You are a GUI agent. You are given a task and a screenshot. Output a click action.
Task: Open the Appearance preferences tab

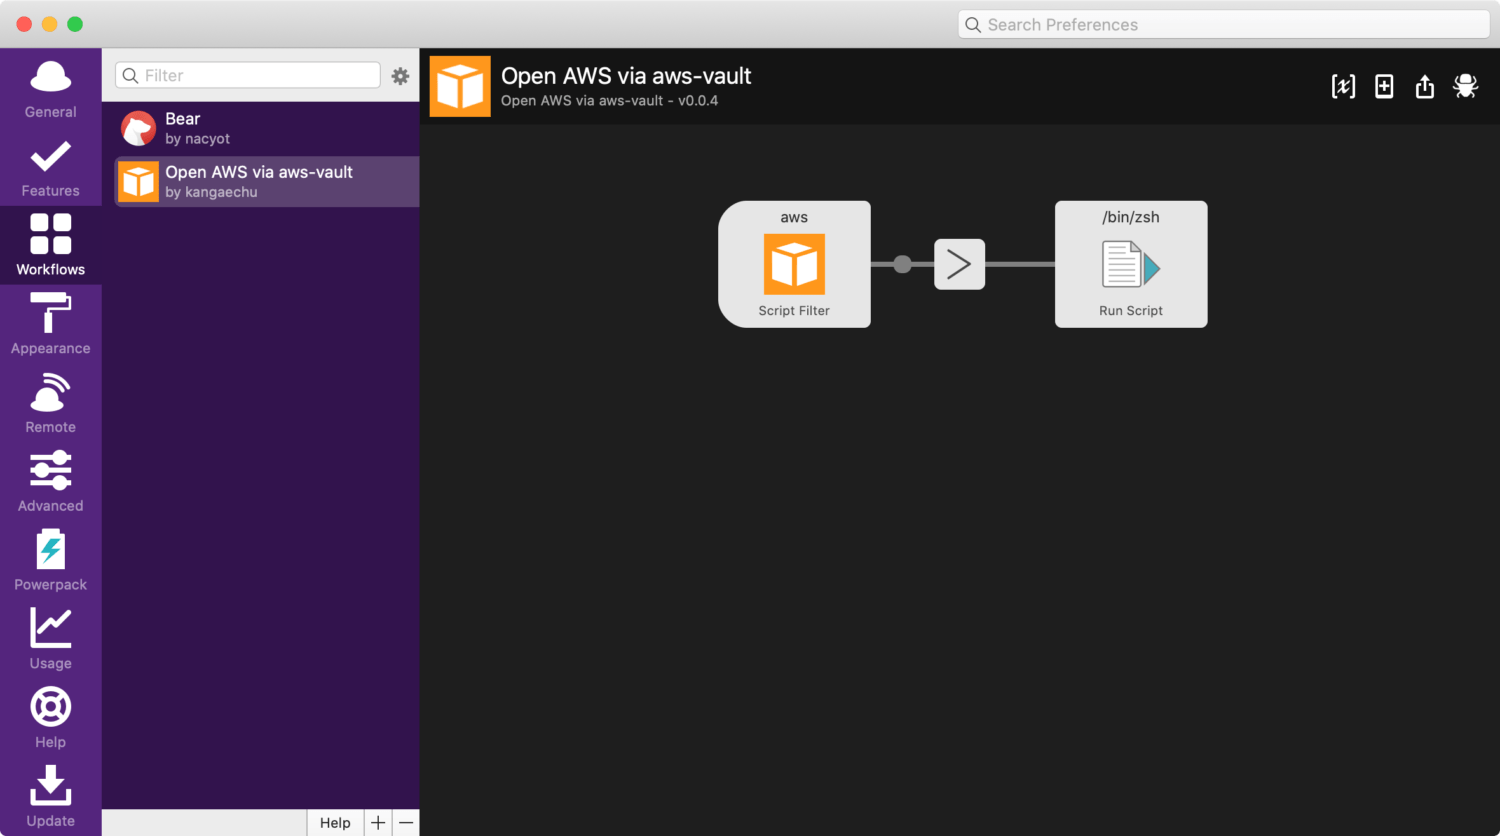(x=50, y=324)
